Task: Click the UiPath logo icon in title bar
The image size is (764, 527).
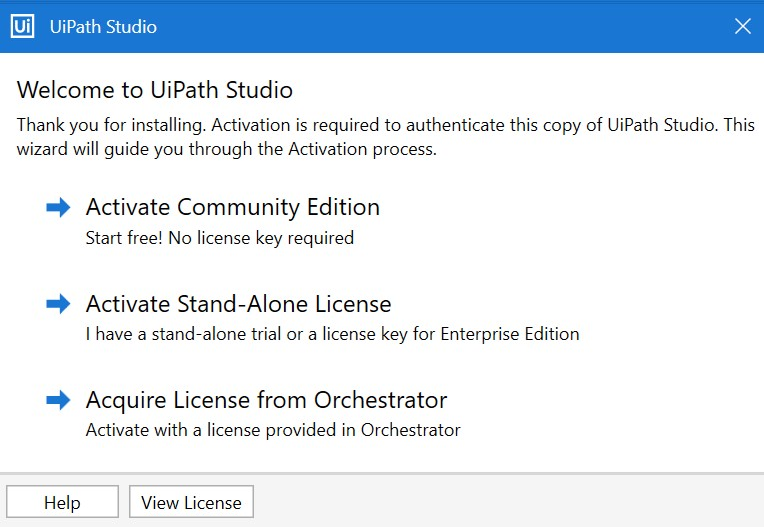Action: pyautogui.click(x=22, y=26)
